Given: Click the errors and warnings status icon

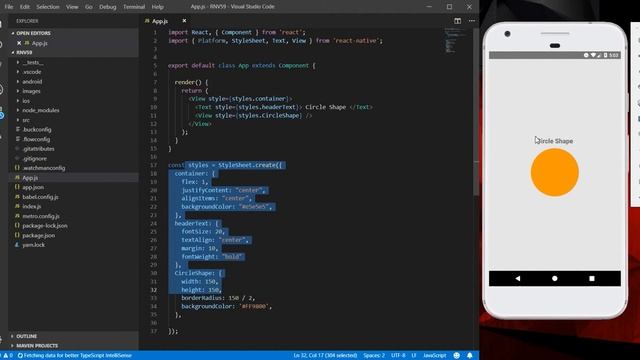Looking at the screenshot, I should pos(8,356).
